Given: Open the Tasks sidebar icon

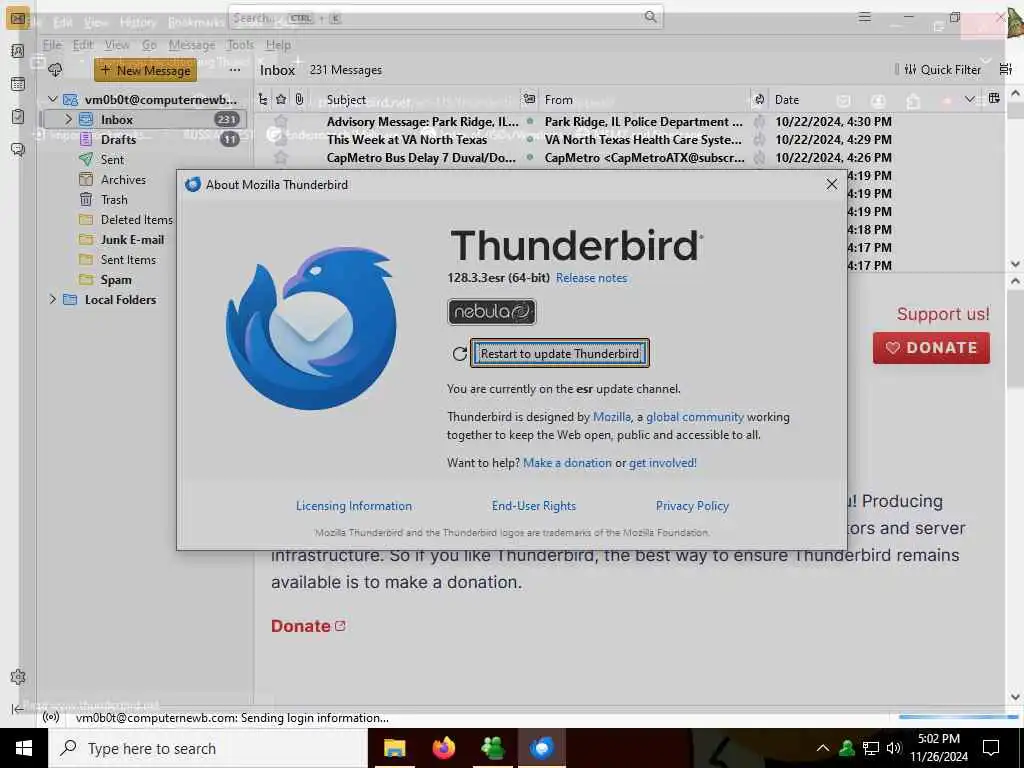Looking at the screenshot, I should tap(18, 116).
